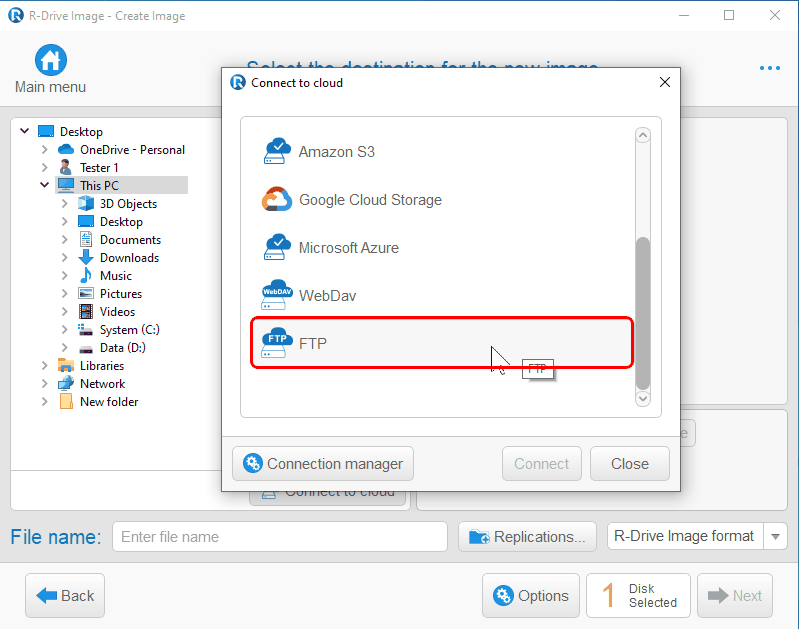
Task: Click the Music note icon
Action: [x=86, y=275]
